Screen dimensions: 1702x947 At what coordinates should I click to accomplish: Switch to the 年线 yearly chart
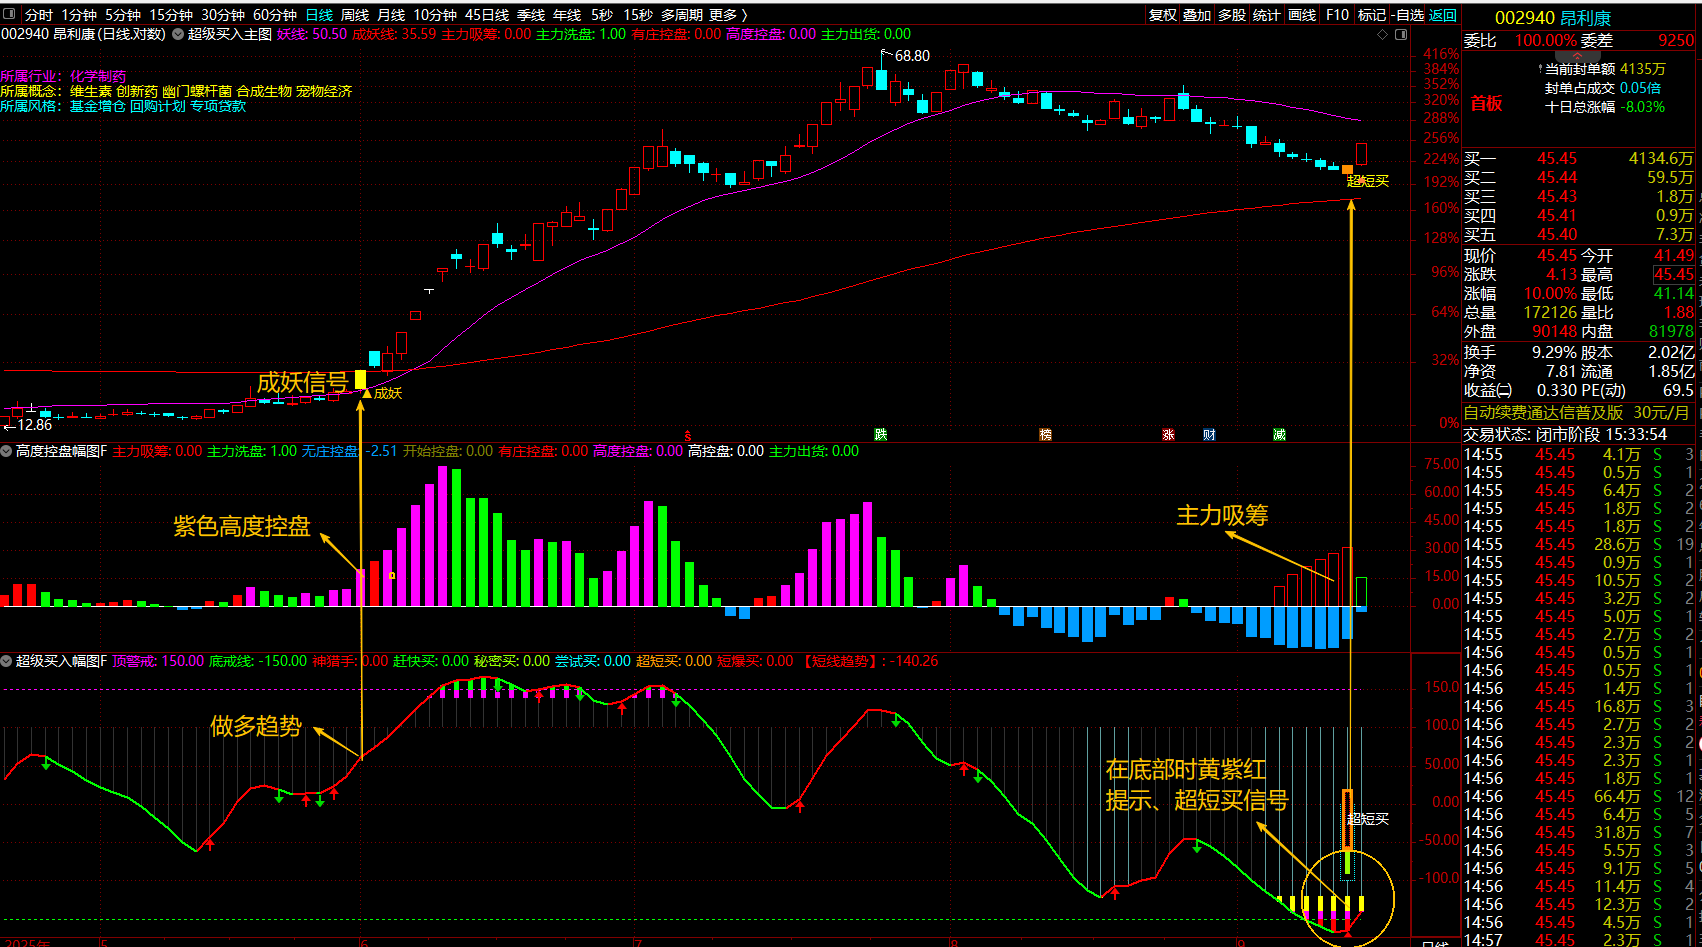tap(567, 15)
